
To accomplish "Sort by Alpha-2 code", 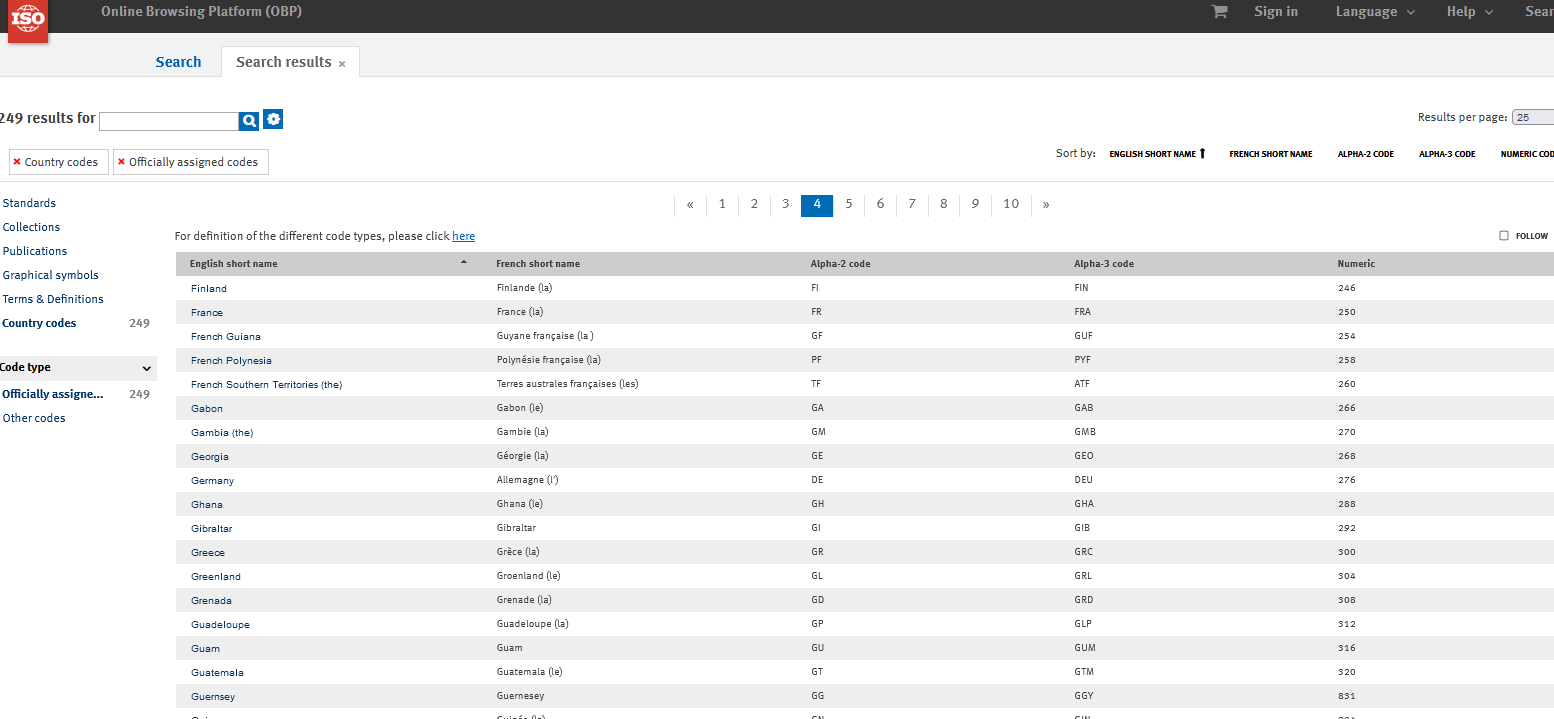I will tap(1365, 154).
